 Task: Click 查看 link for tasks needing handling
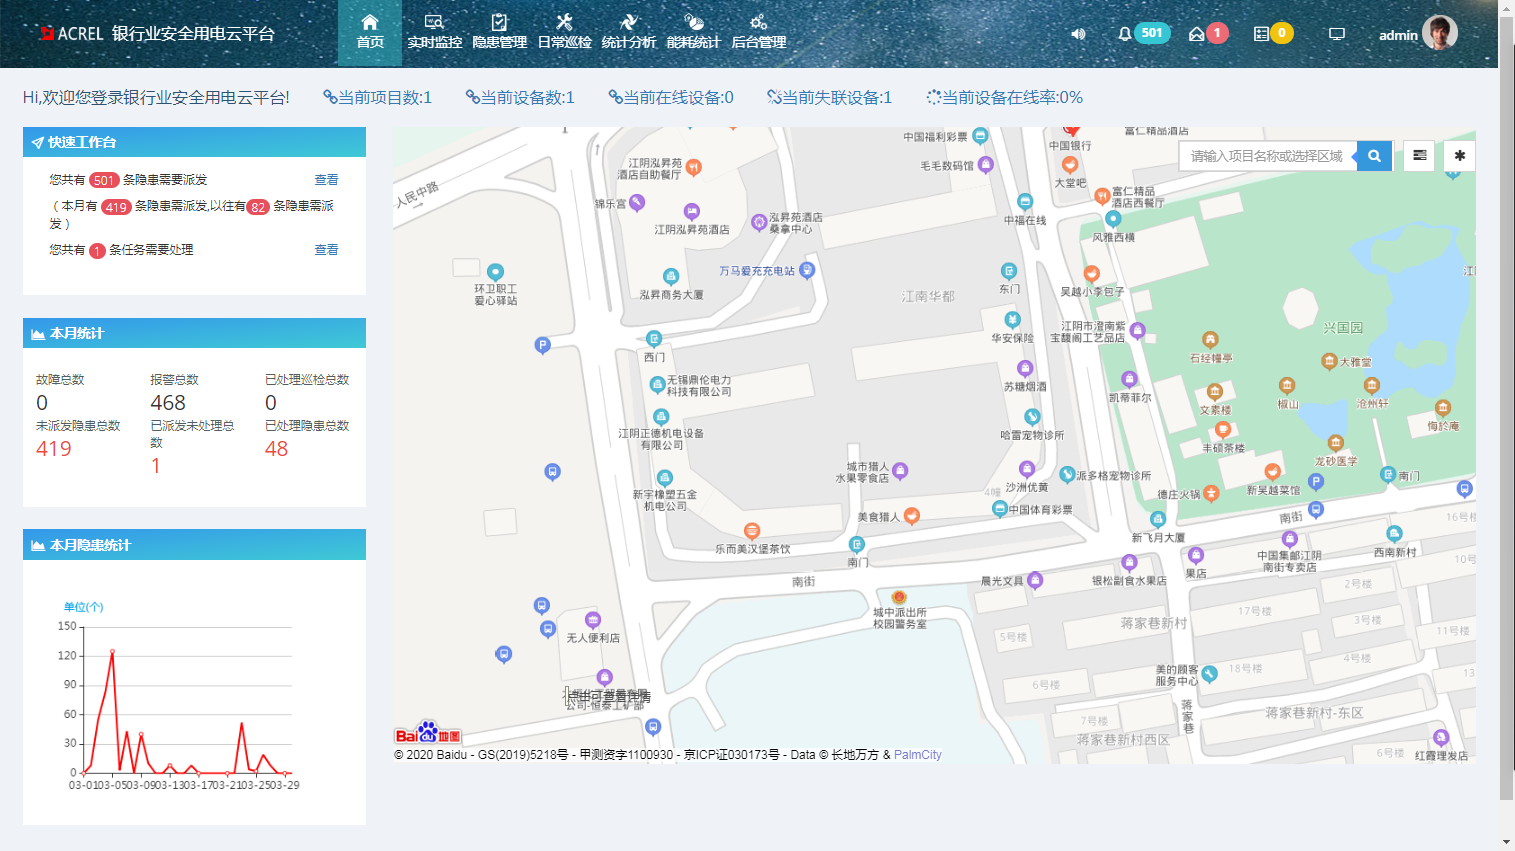coord(326,250)
